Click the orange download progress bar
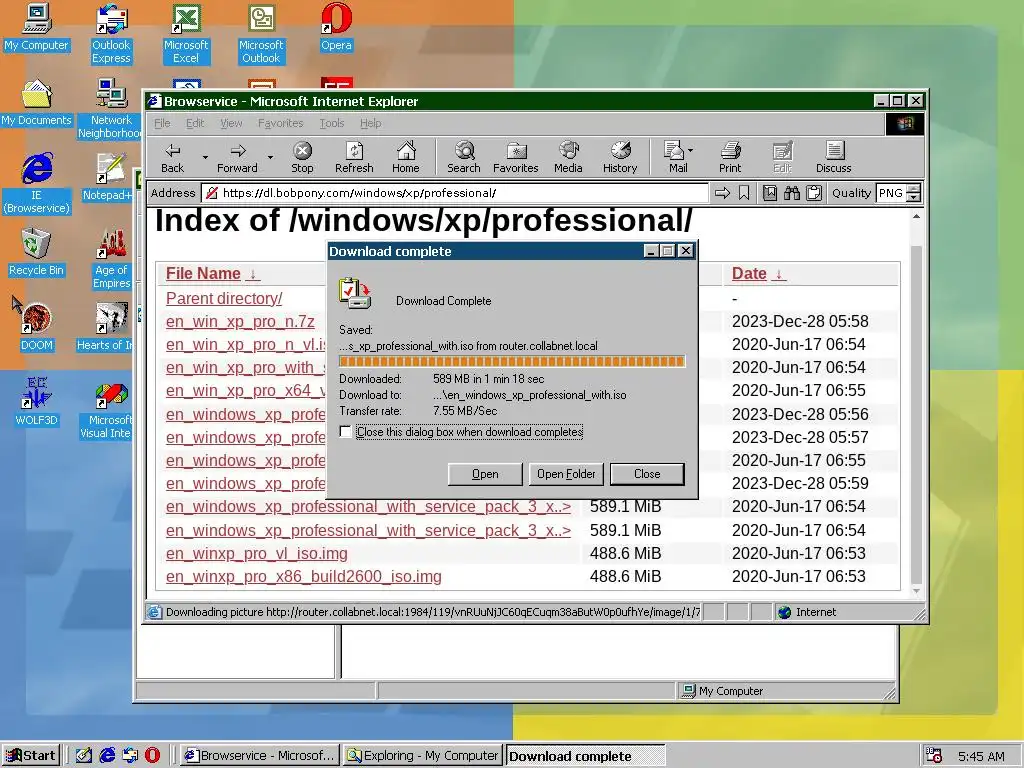Image resolution: width=1024 pixels, height=768 pixels. pyautogui.click(x=512, y=361)
